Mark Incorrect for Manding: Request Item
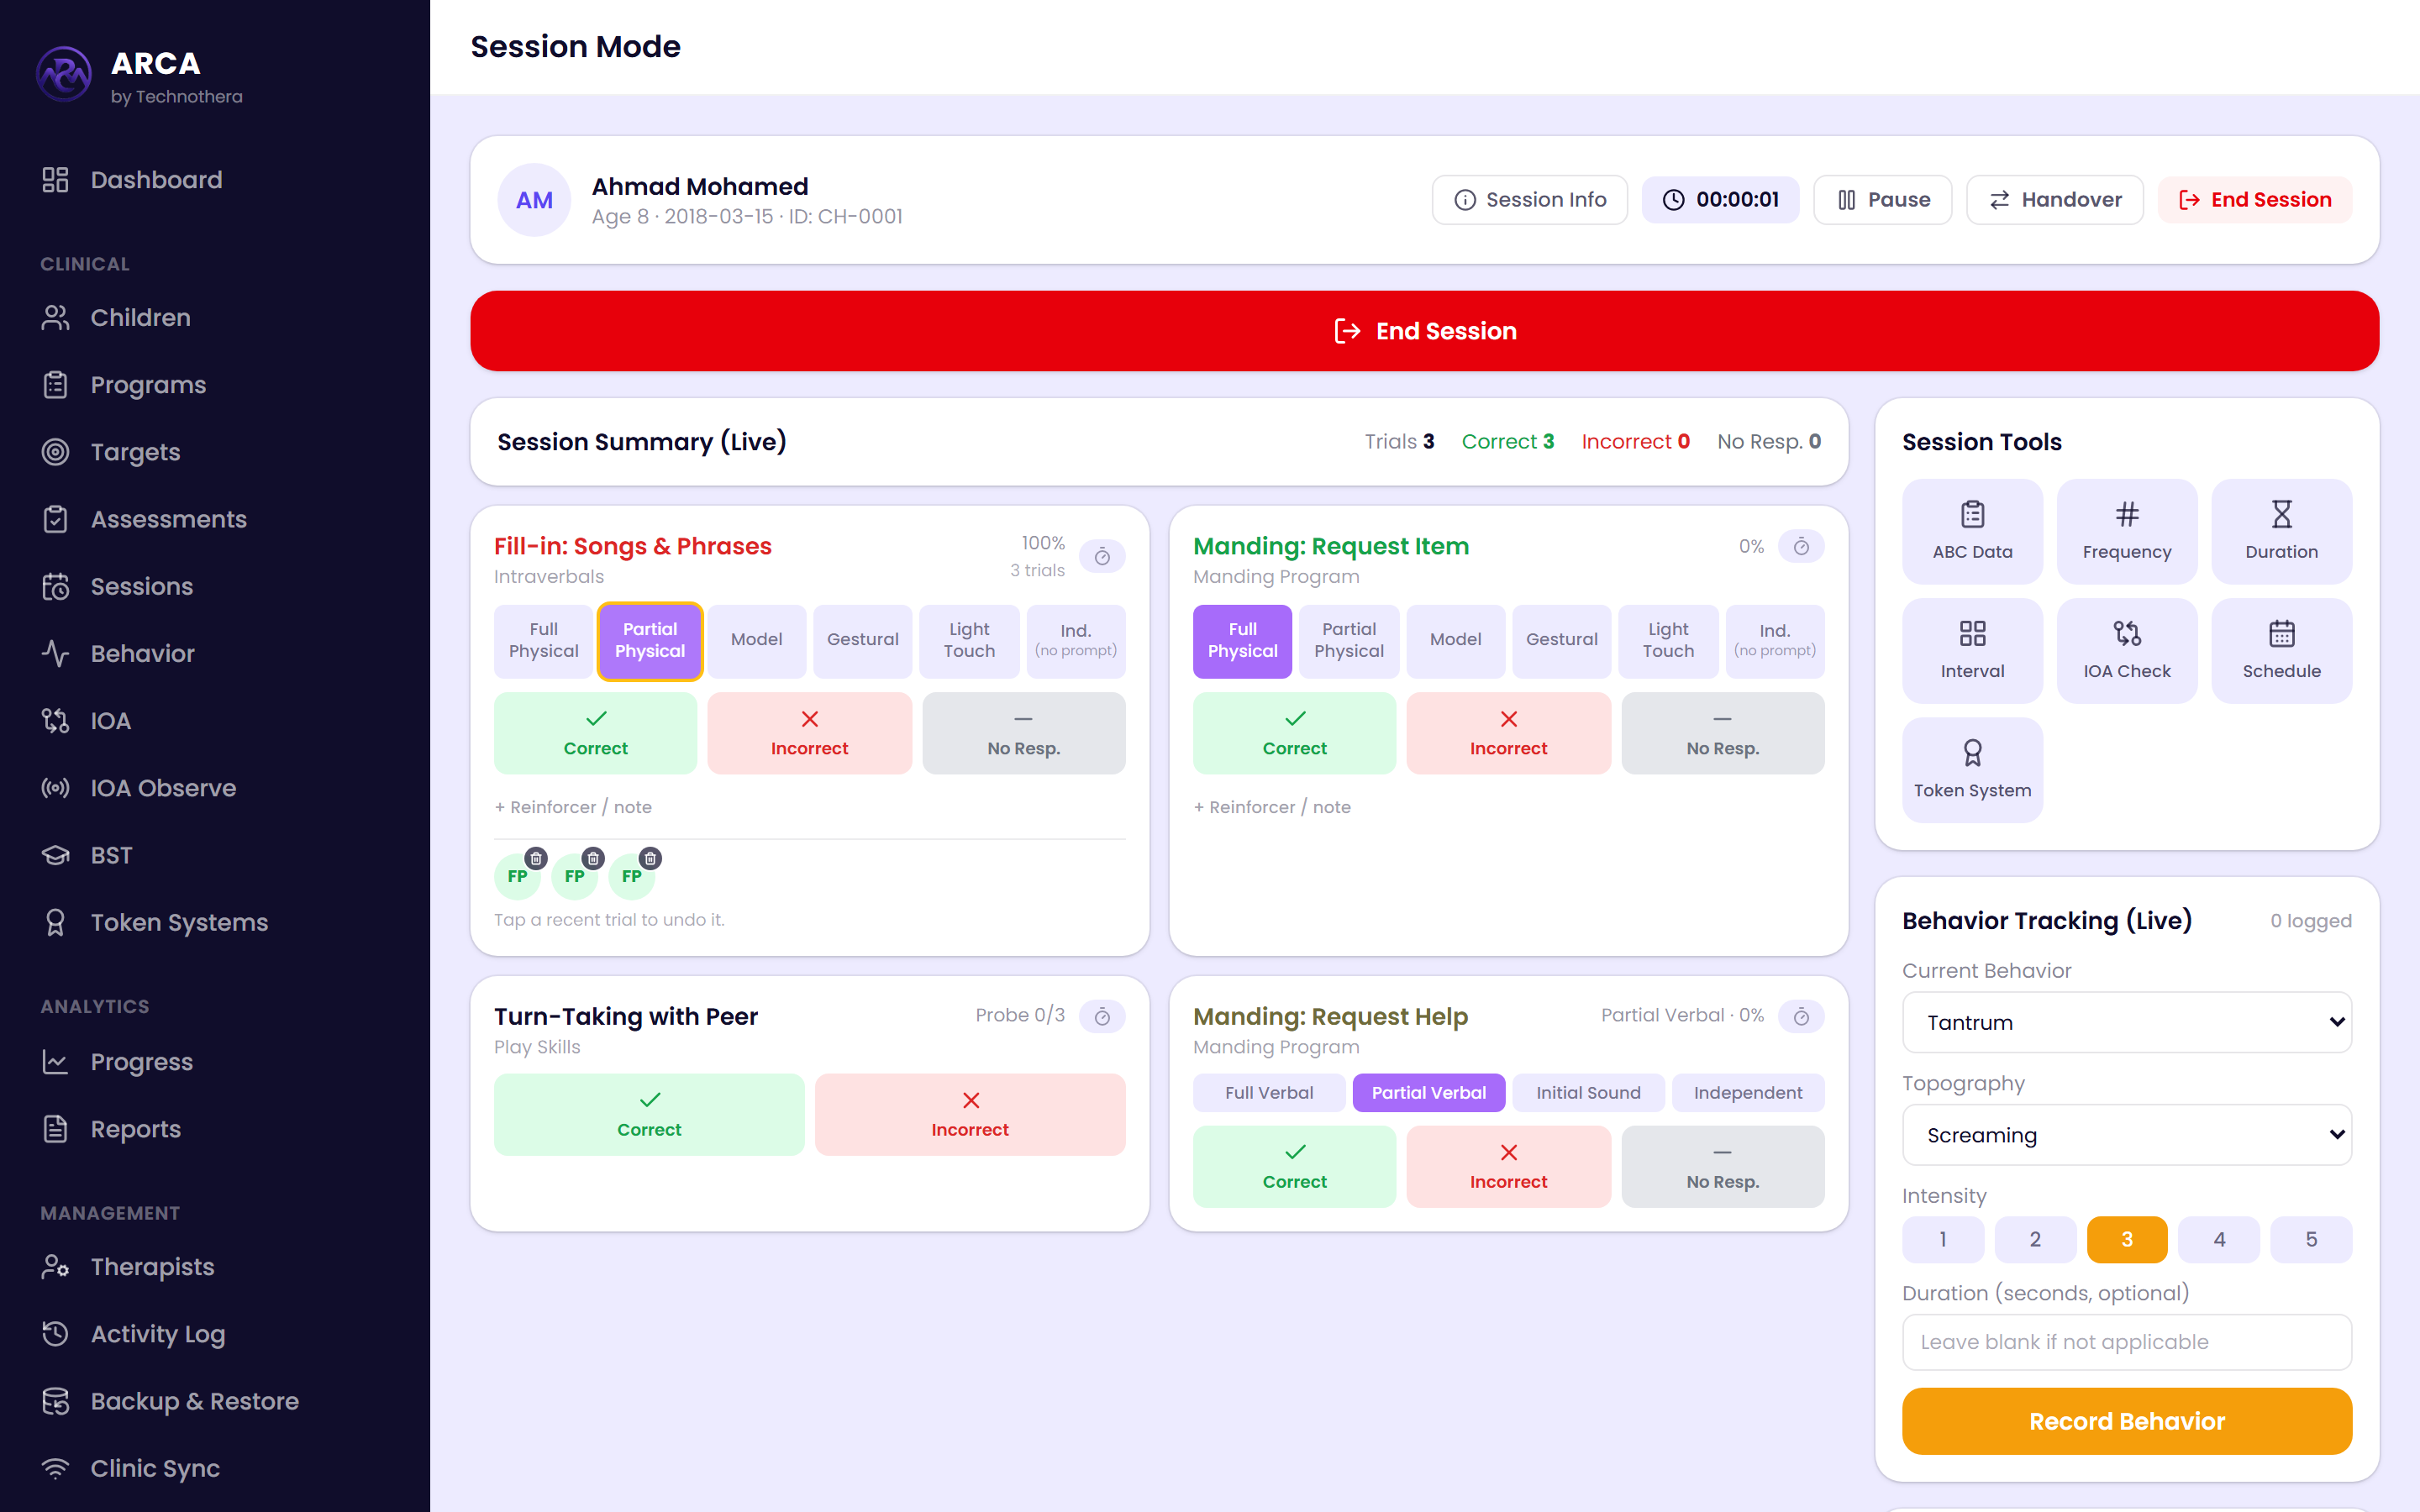 tap(1508, 733)
